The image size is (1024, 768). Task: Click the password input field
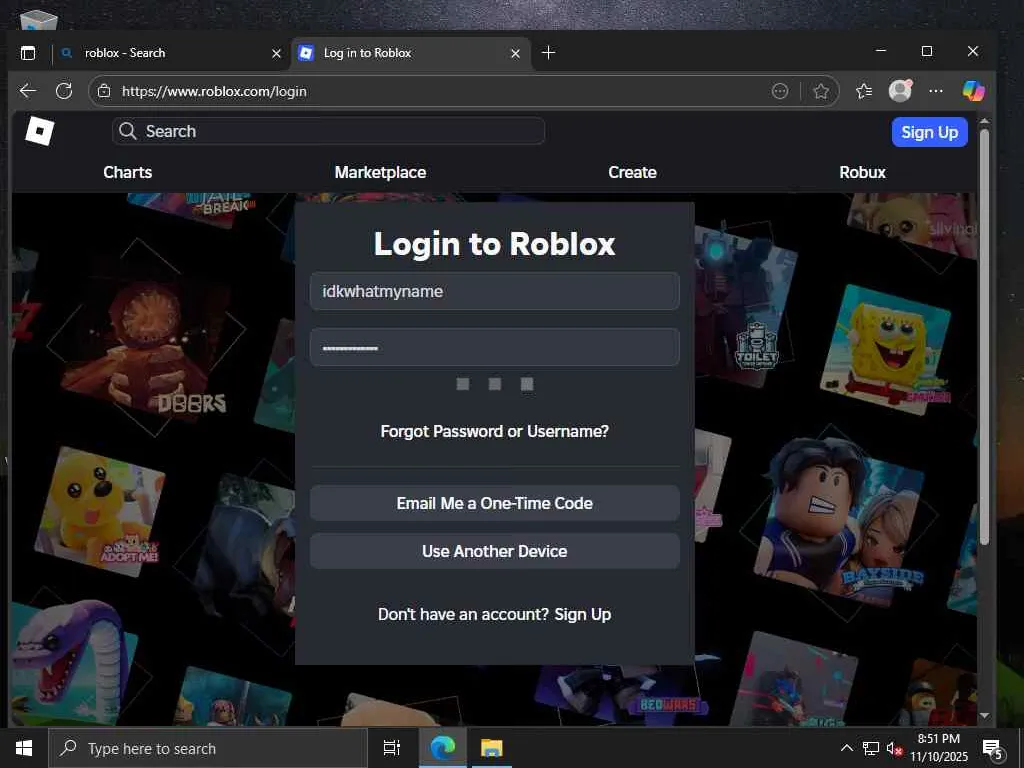494,347
